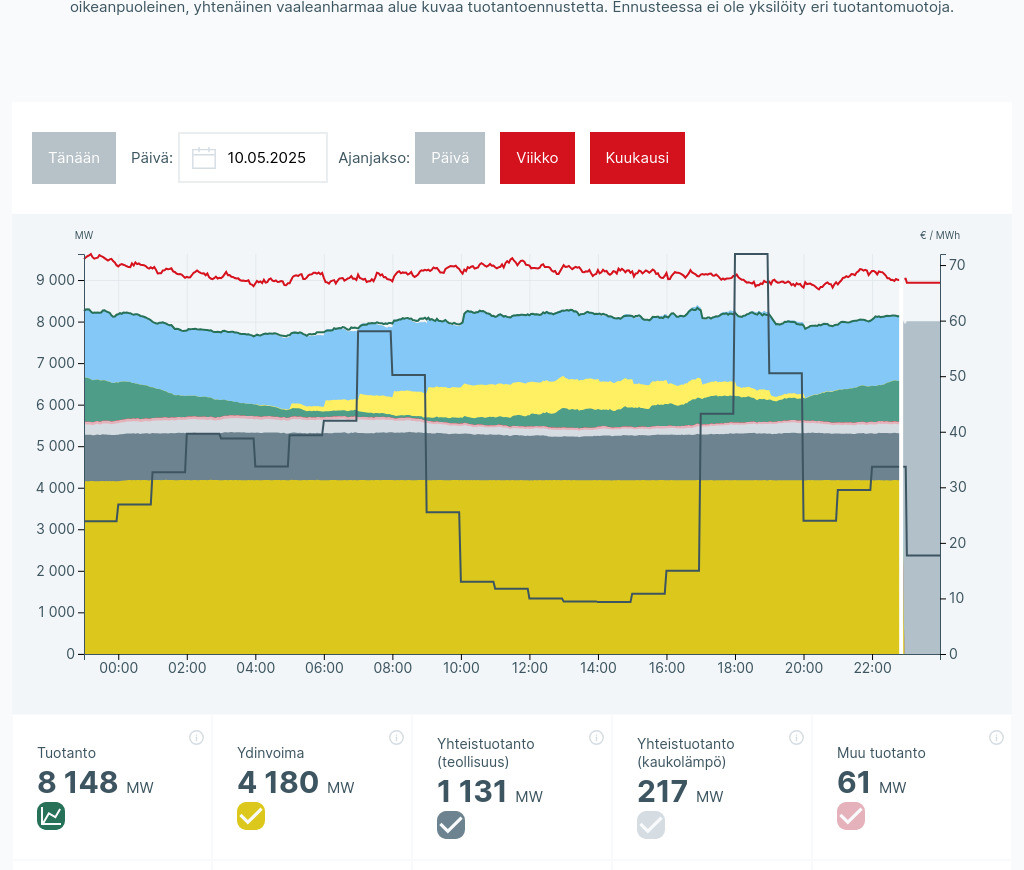Disable the pink Muu tuotanto checkbox
The width and height of the screenshot is (1024, 870).
tap(851, 816)
